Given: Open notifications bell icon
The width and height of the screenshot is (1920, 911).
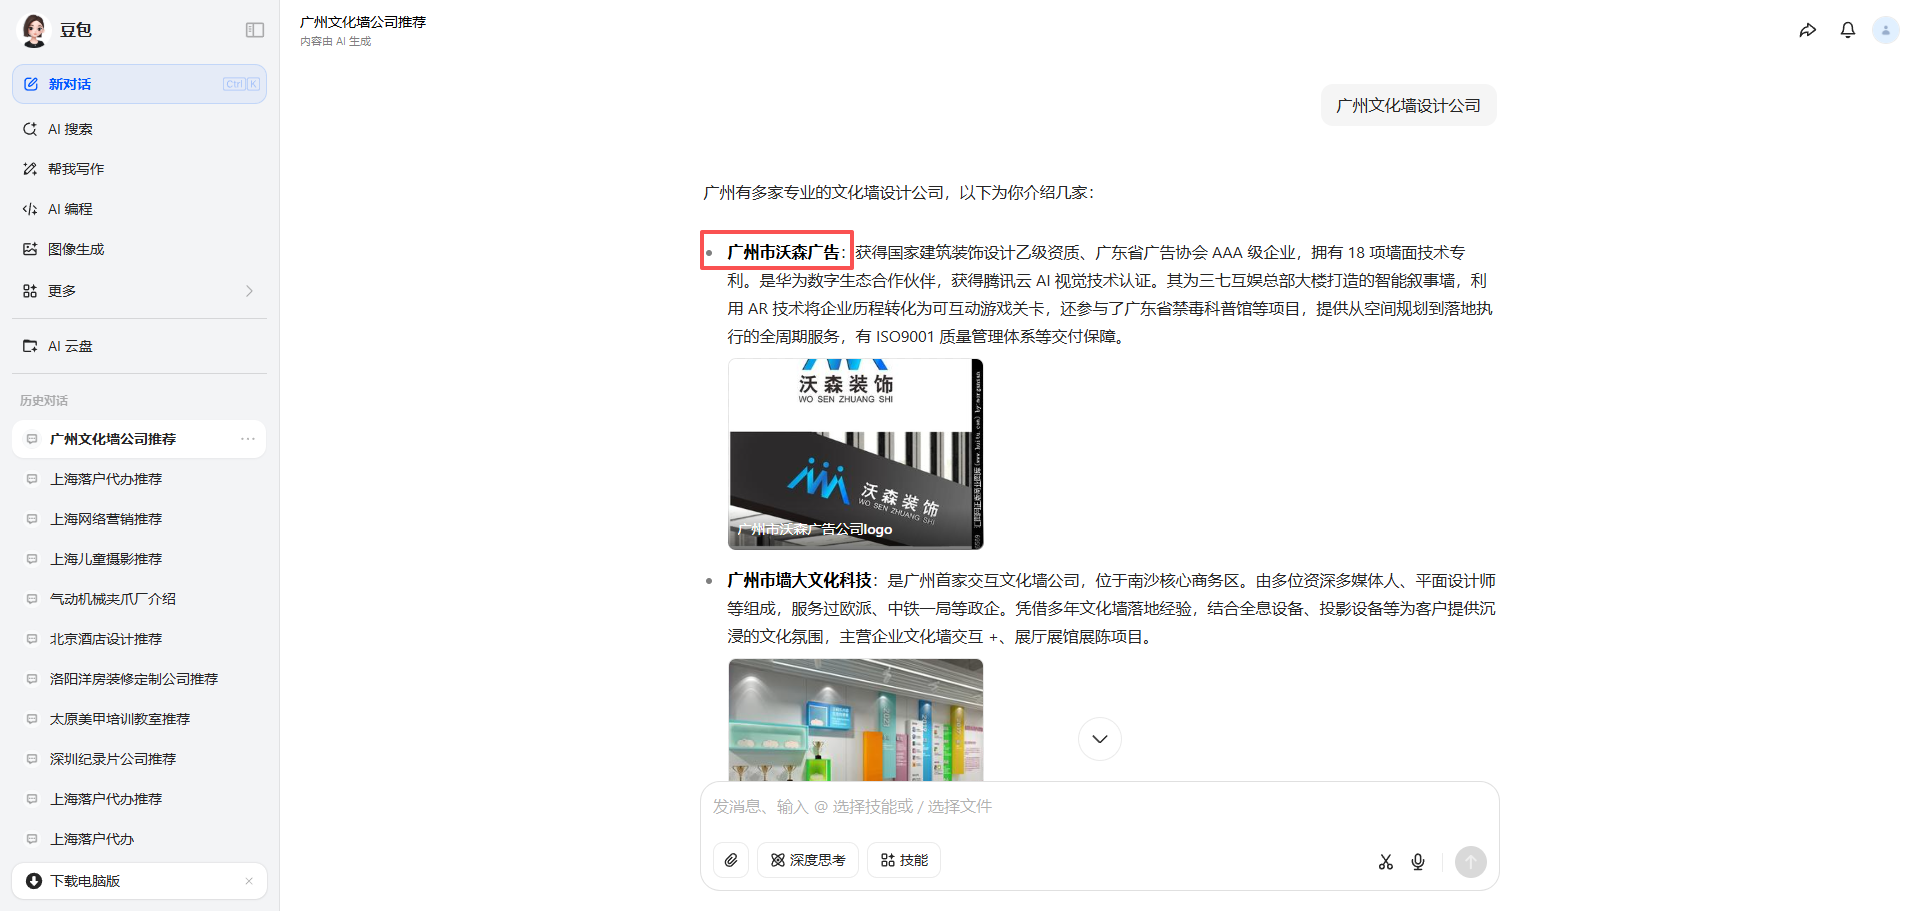Looking at the screenshot, I should pyautogui.click(x=1847, y=30).
